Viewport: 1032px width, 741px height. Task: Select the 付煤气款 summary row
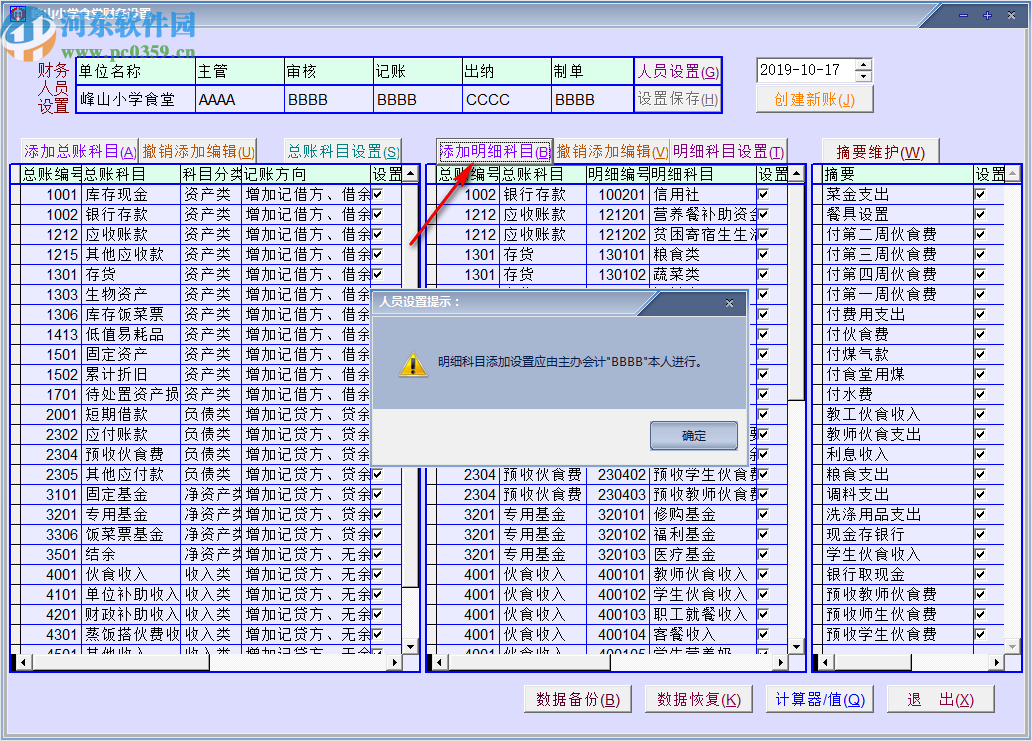click(x=908, y=354)
